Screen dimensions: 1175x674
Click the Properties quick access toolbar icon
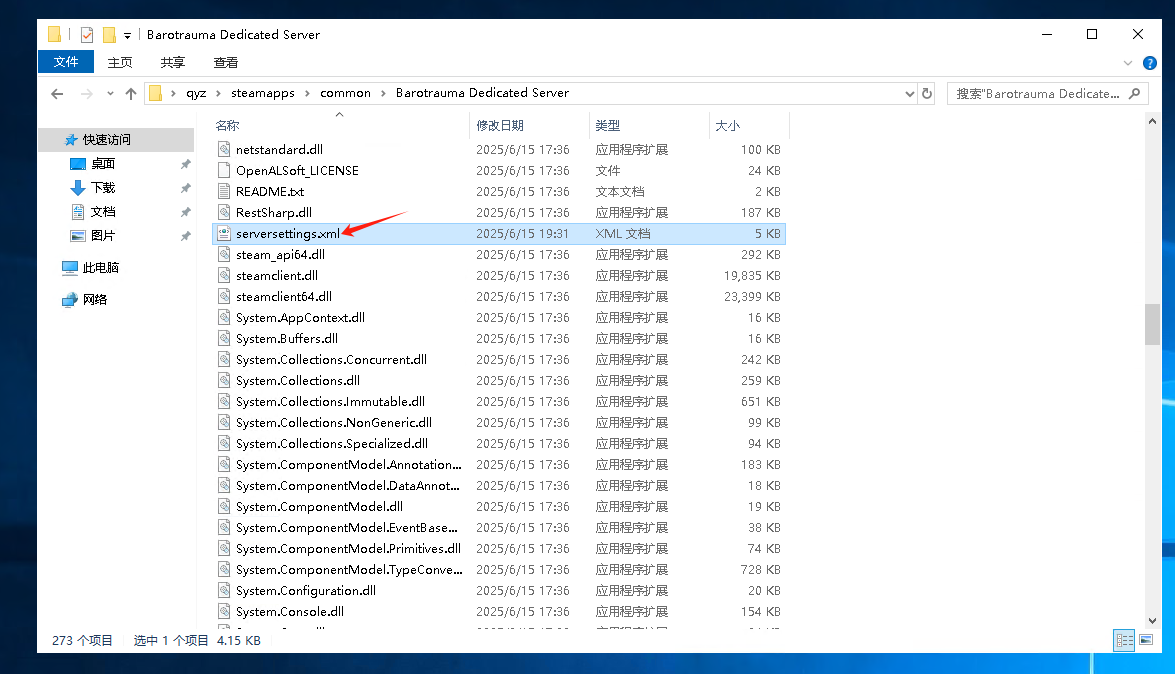pos(87,34)
